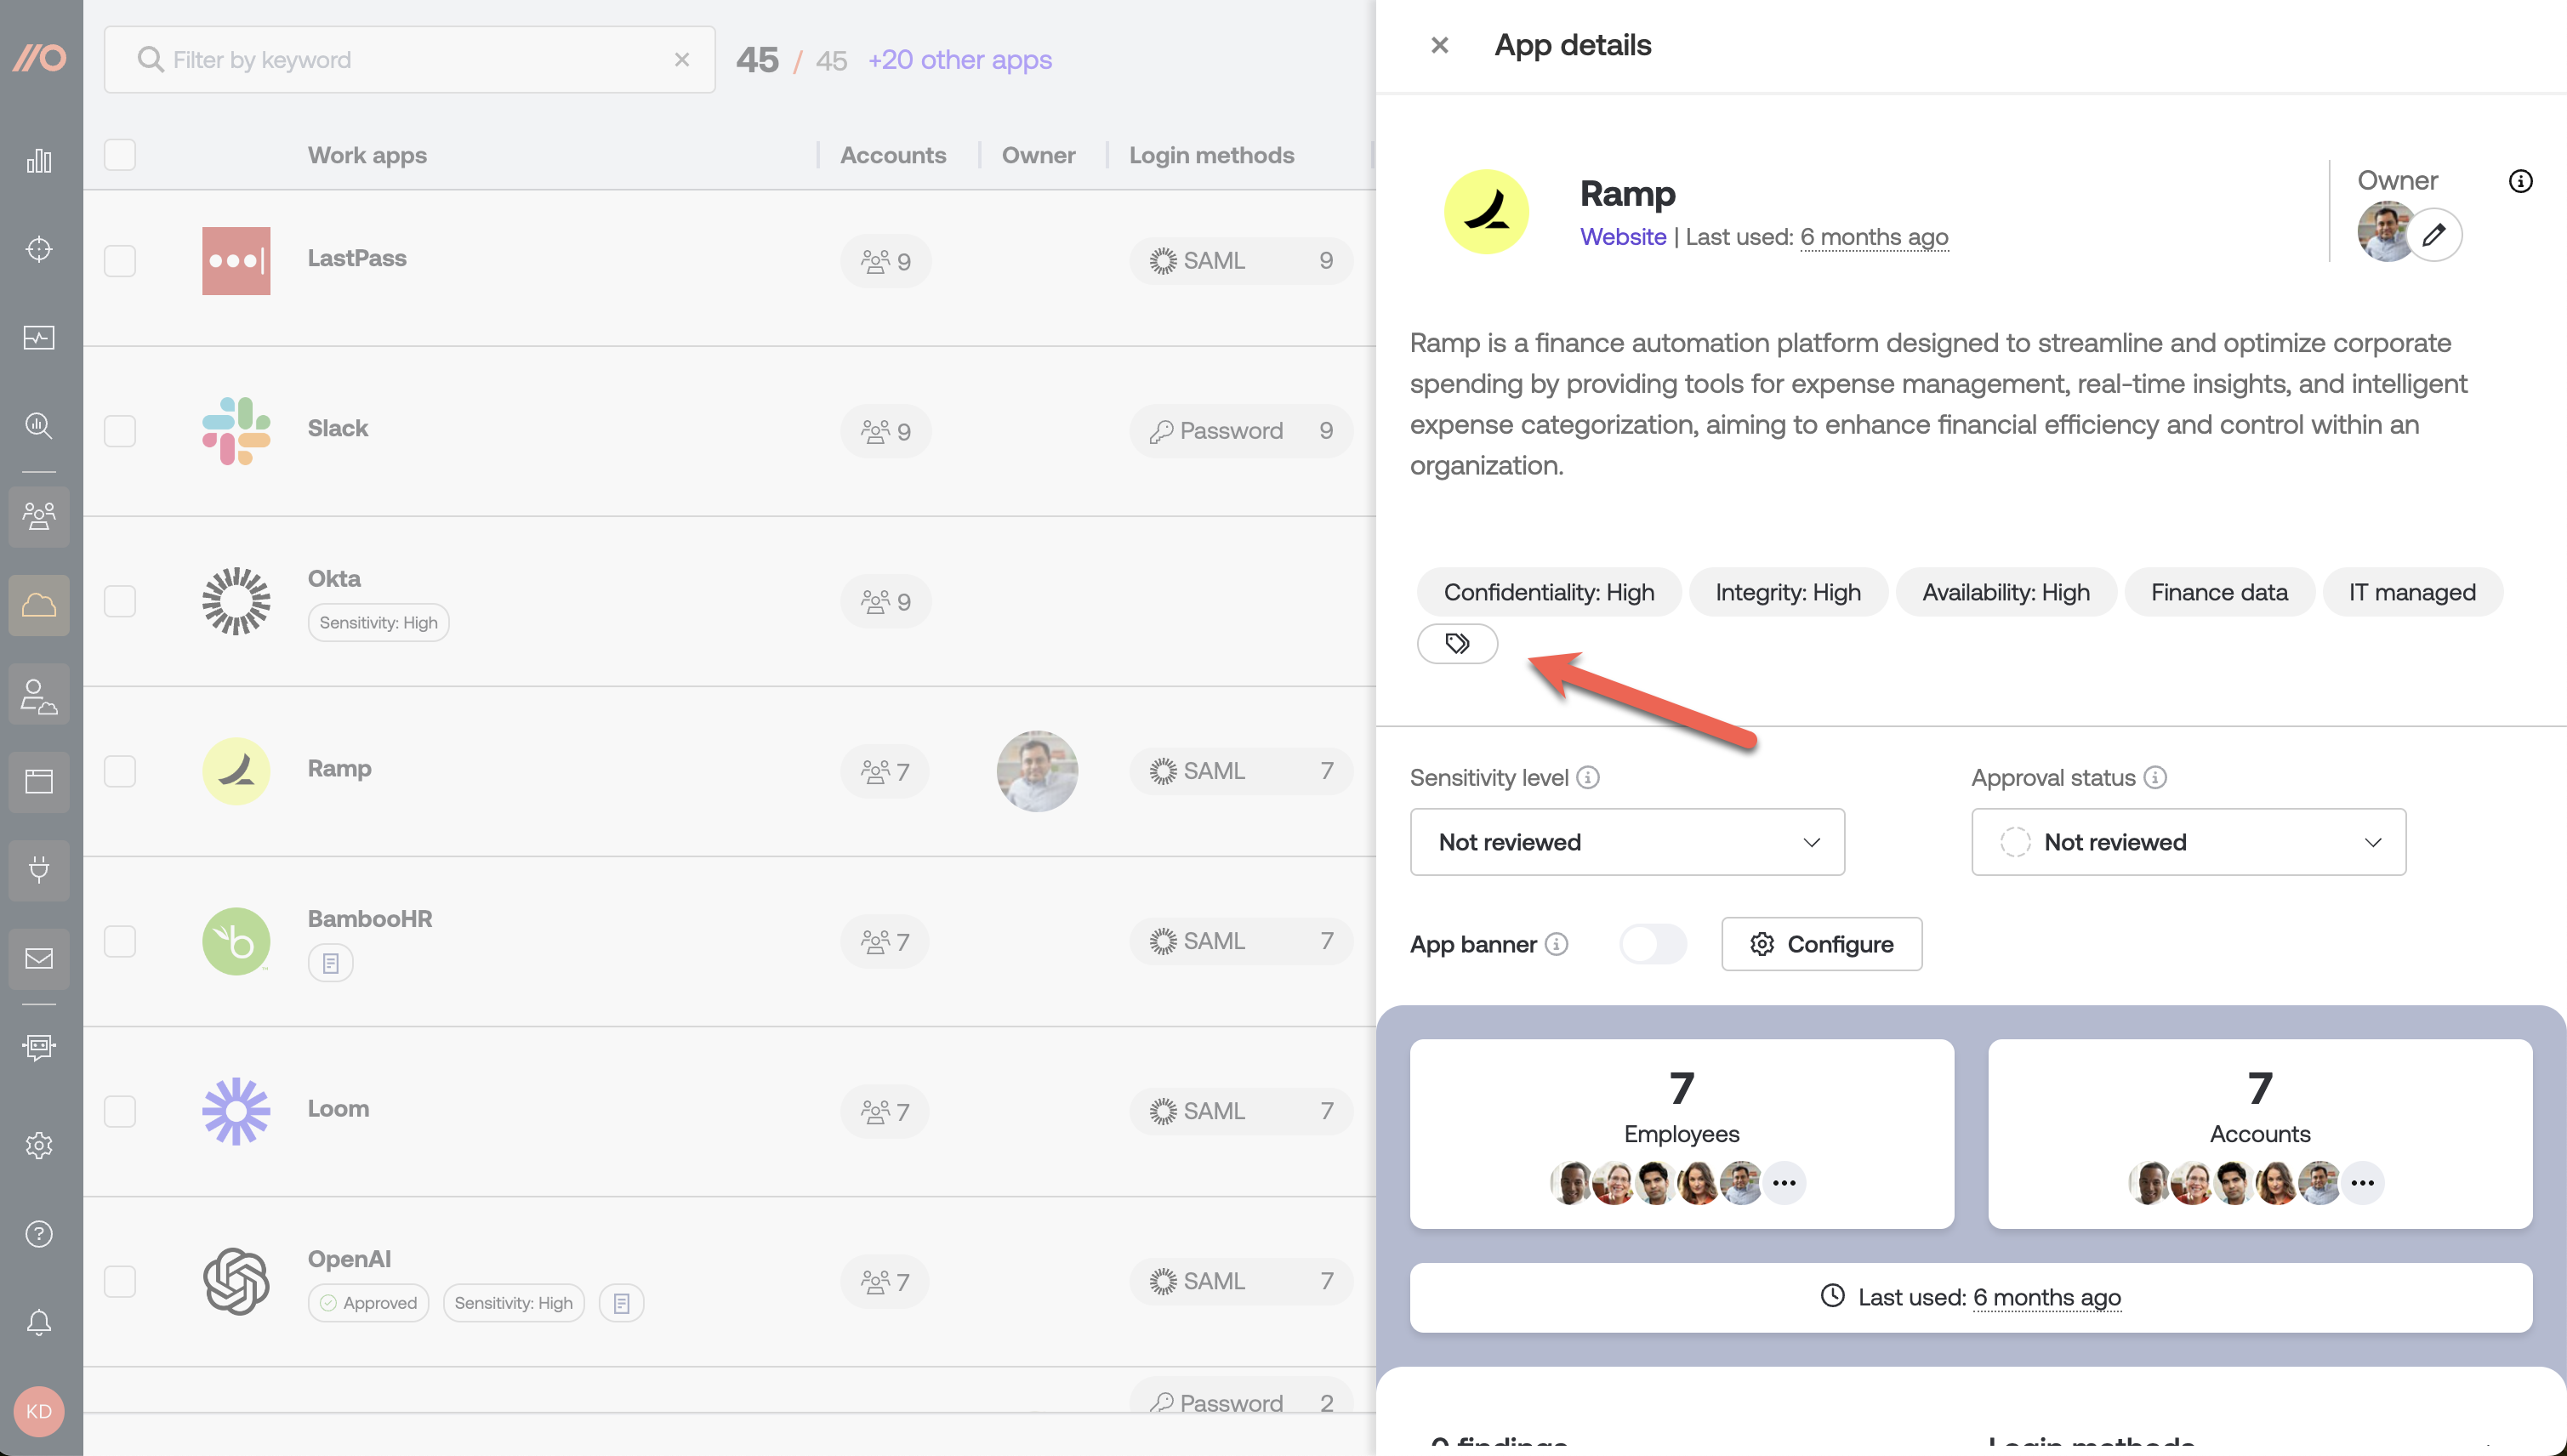Click the Slack Password login method badge
2567x1456 pixels.
click(x=1241, y=431)
